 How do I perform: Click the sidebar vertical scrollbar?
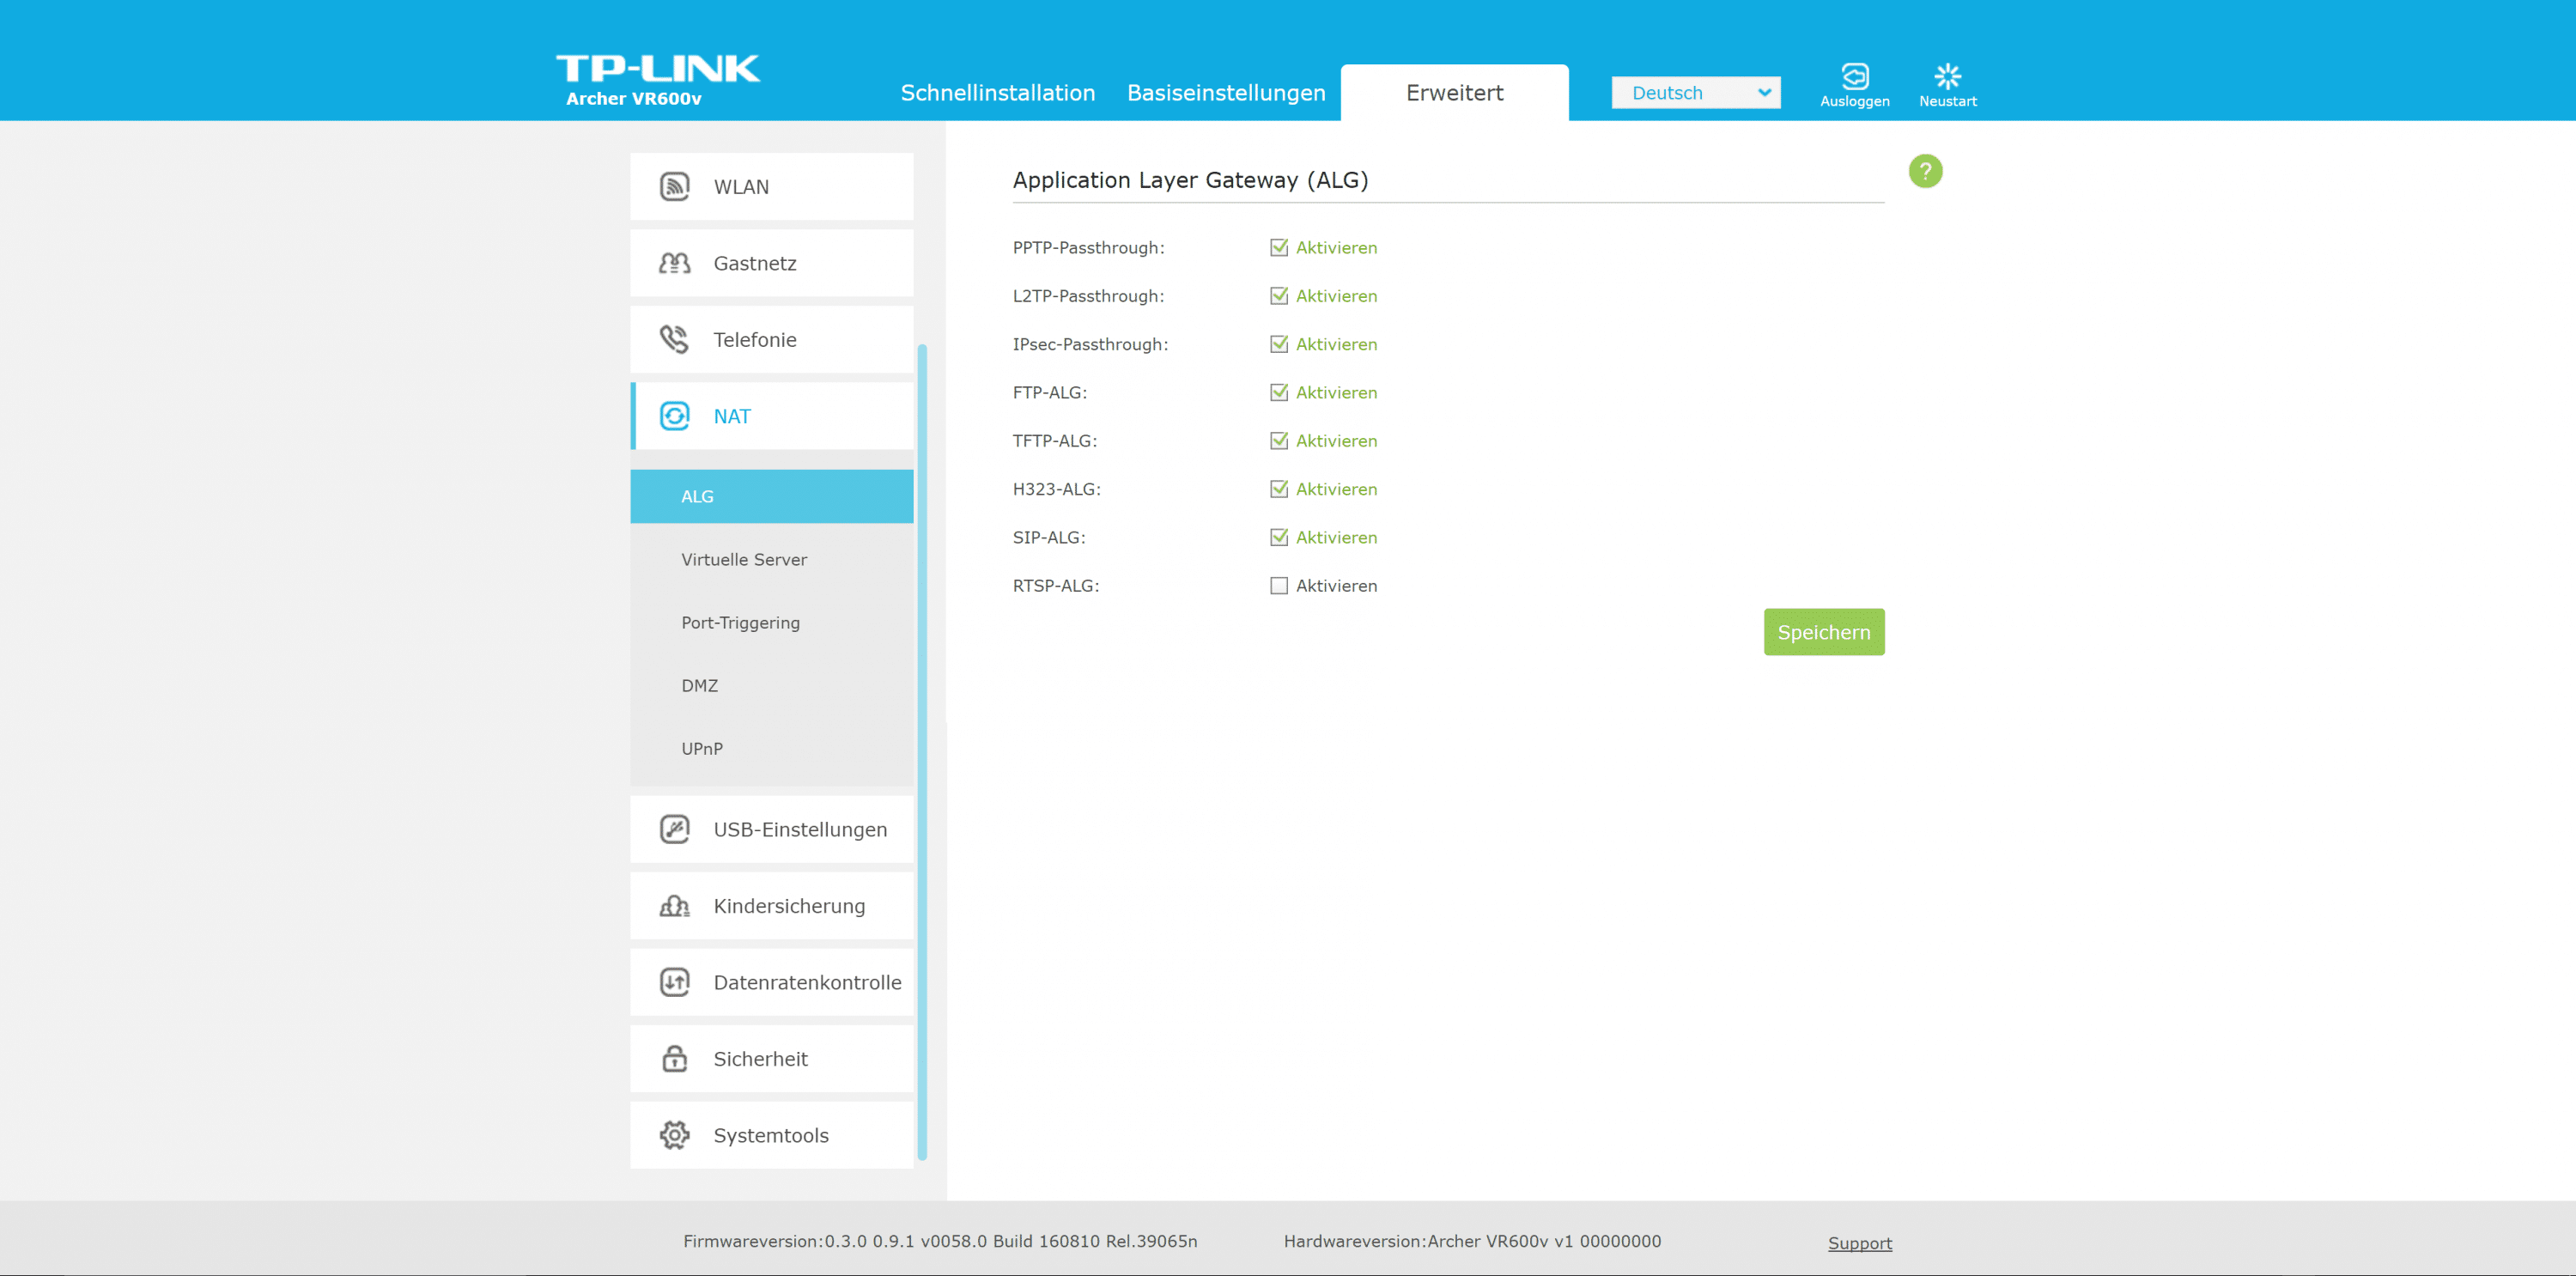(922, 750)
